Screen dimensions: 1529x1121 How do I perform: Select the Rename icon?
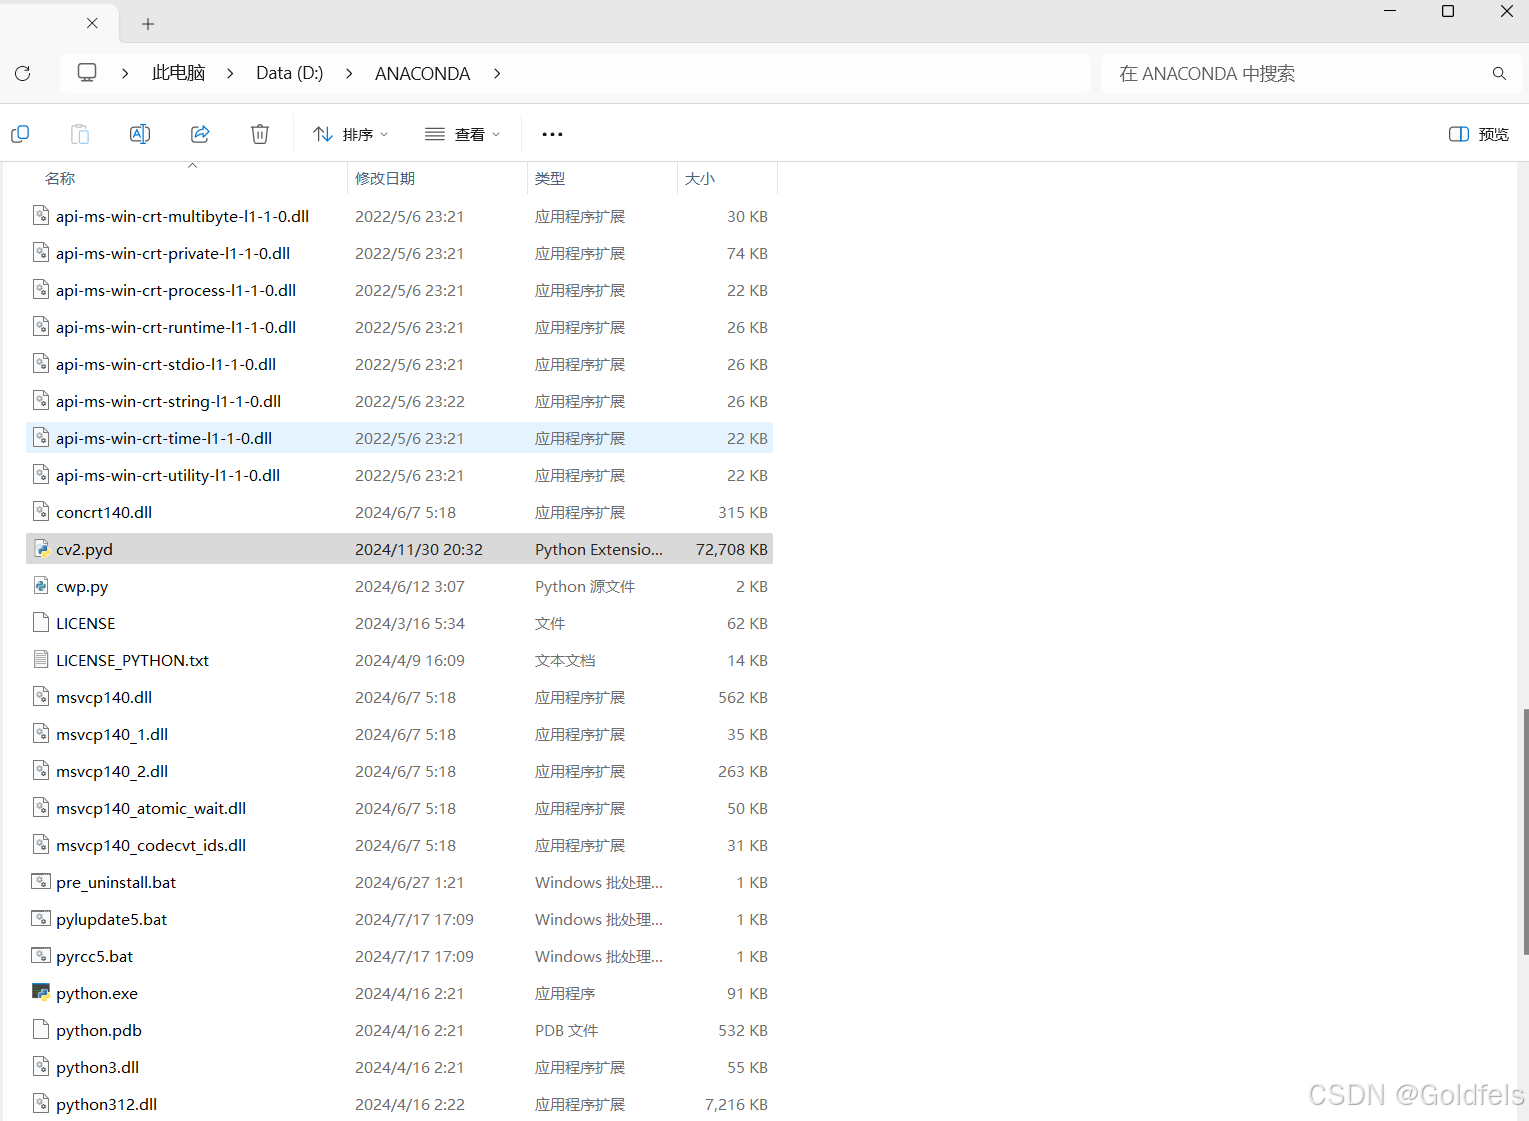coord(140,133)
